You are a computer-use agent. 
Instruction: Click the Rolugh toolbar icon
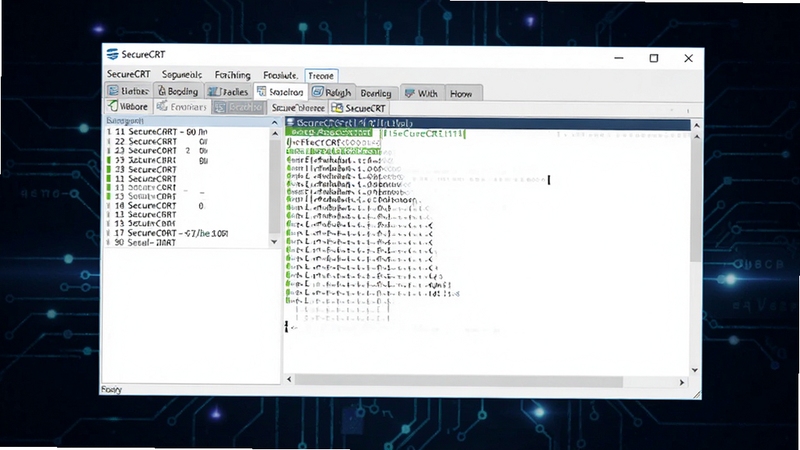click(317, 91)
